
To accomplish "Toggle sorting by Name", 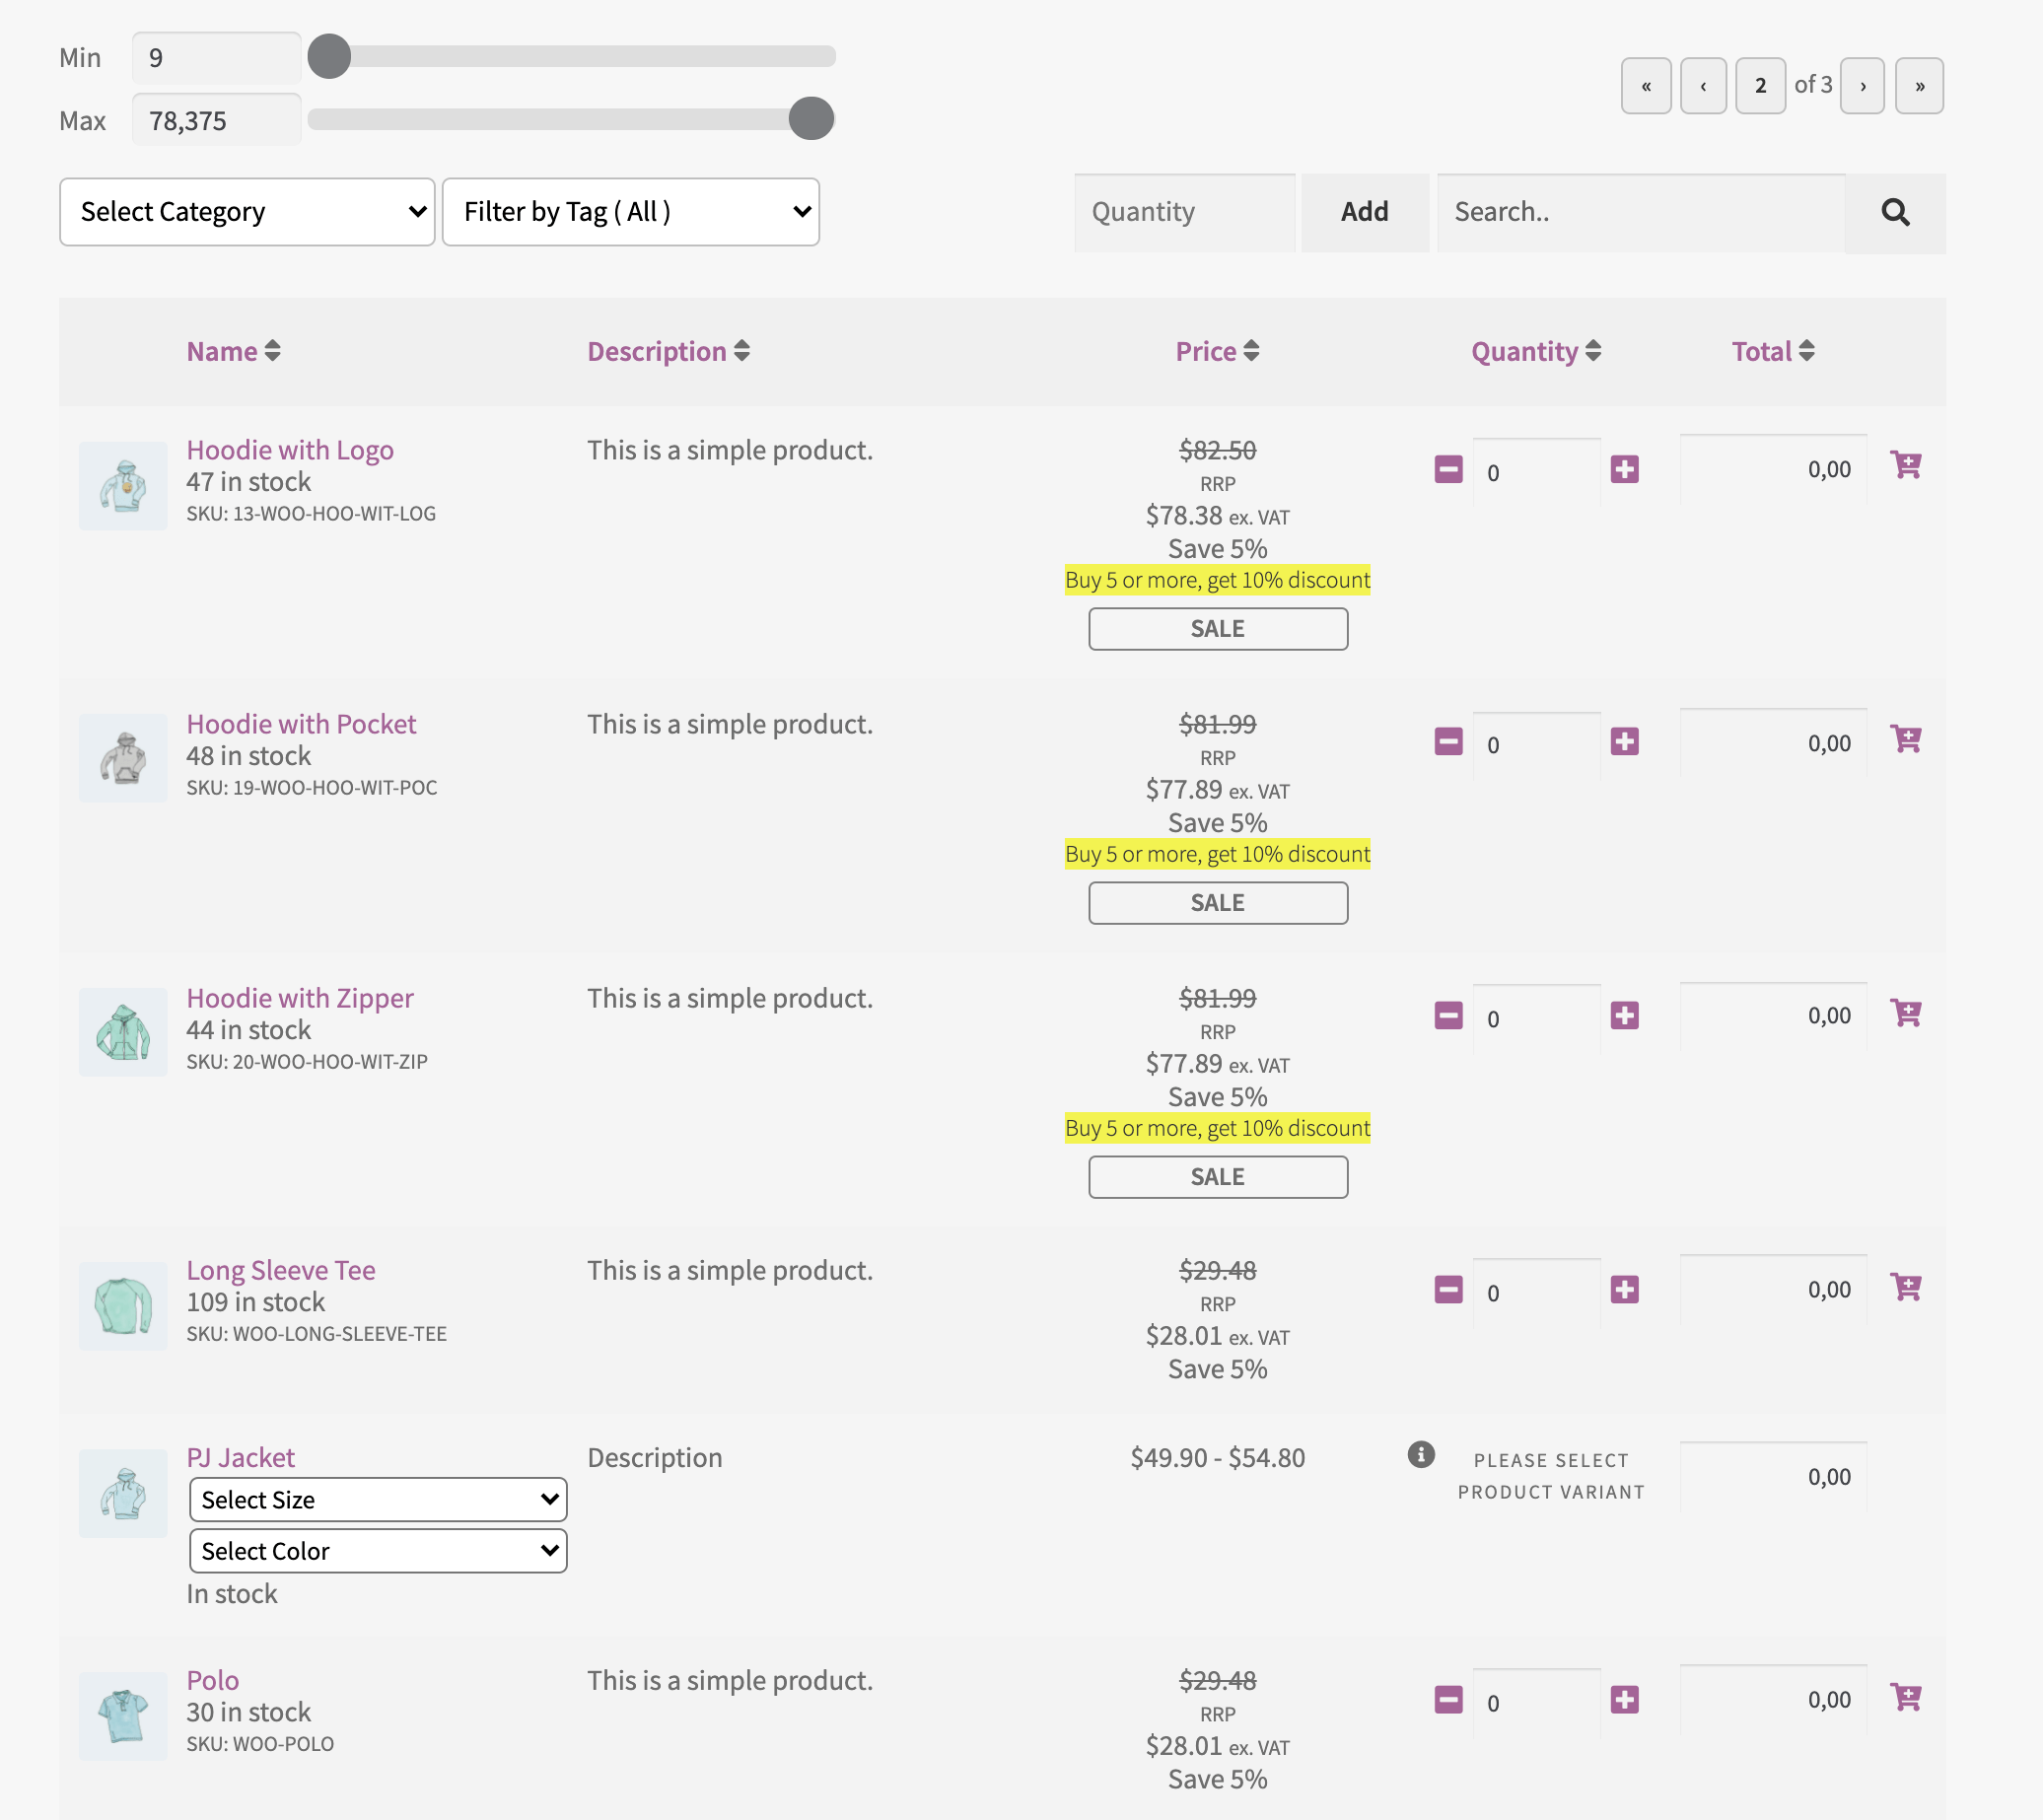I will [233, 351].
